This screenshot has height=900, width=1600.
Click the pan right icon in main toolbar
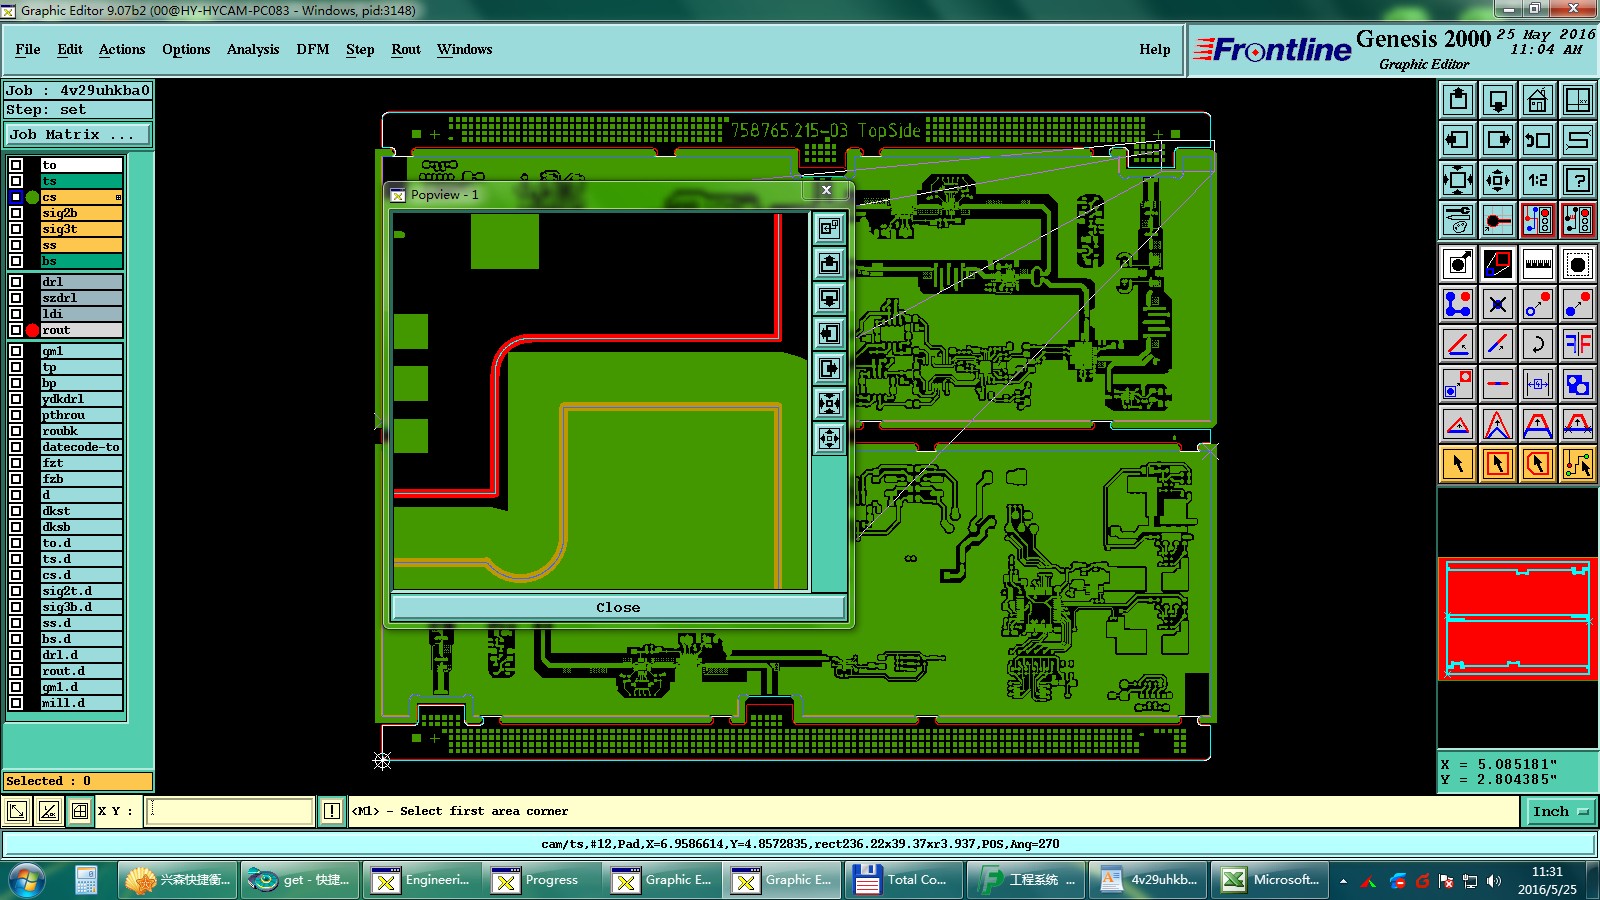[1498, 140]
